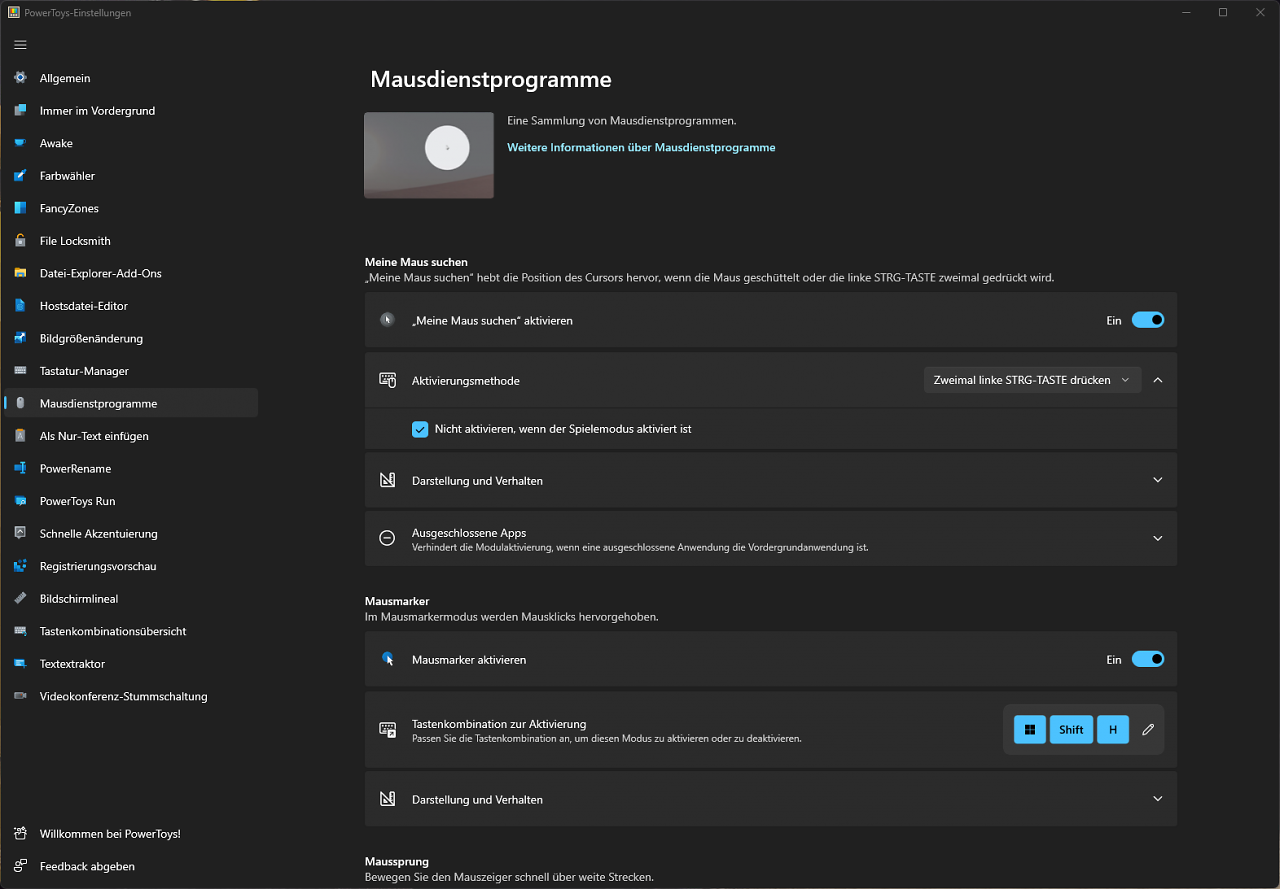This screenshot has height=889, width=1280.
Task: Click the Datei-Explorer-Add-Ons icon
Action: click(20, 273)
